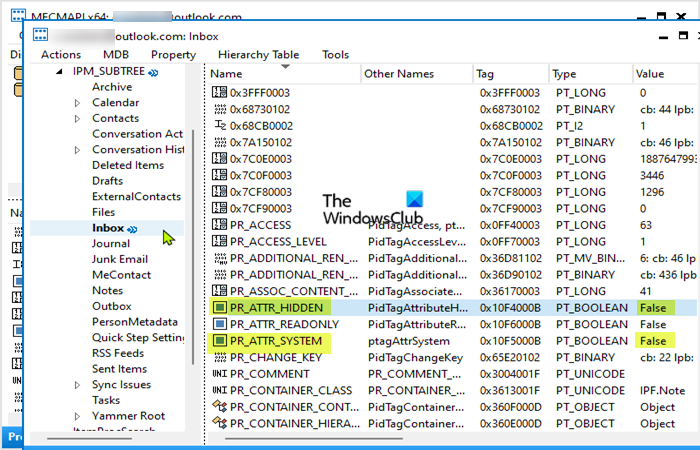700x450 pixels.
Task: Select the MeContact folder
Action: point(121,275)
